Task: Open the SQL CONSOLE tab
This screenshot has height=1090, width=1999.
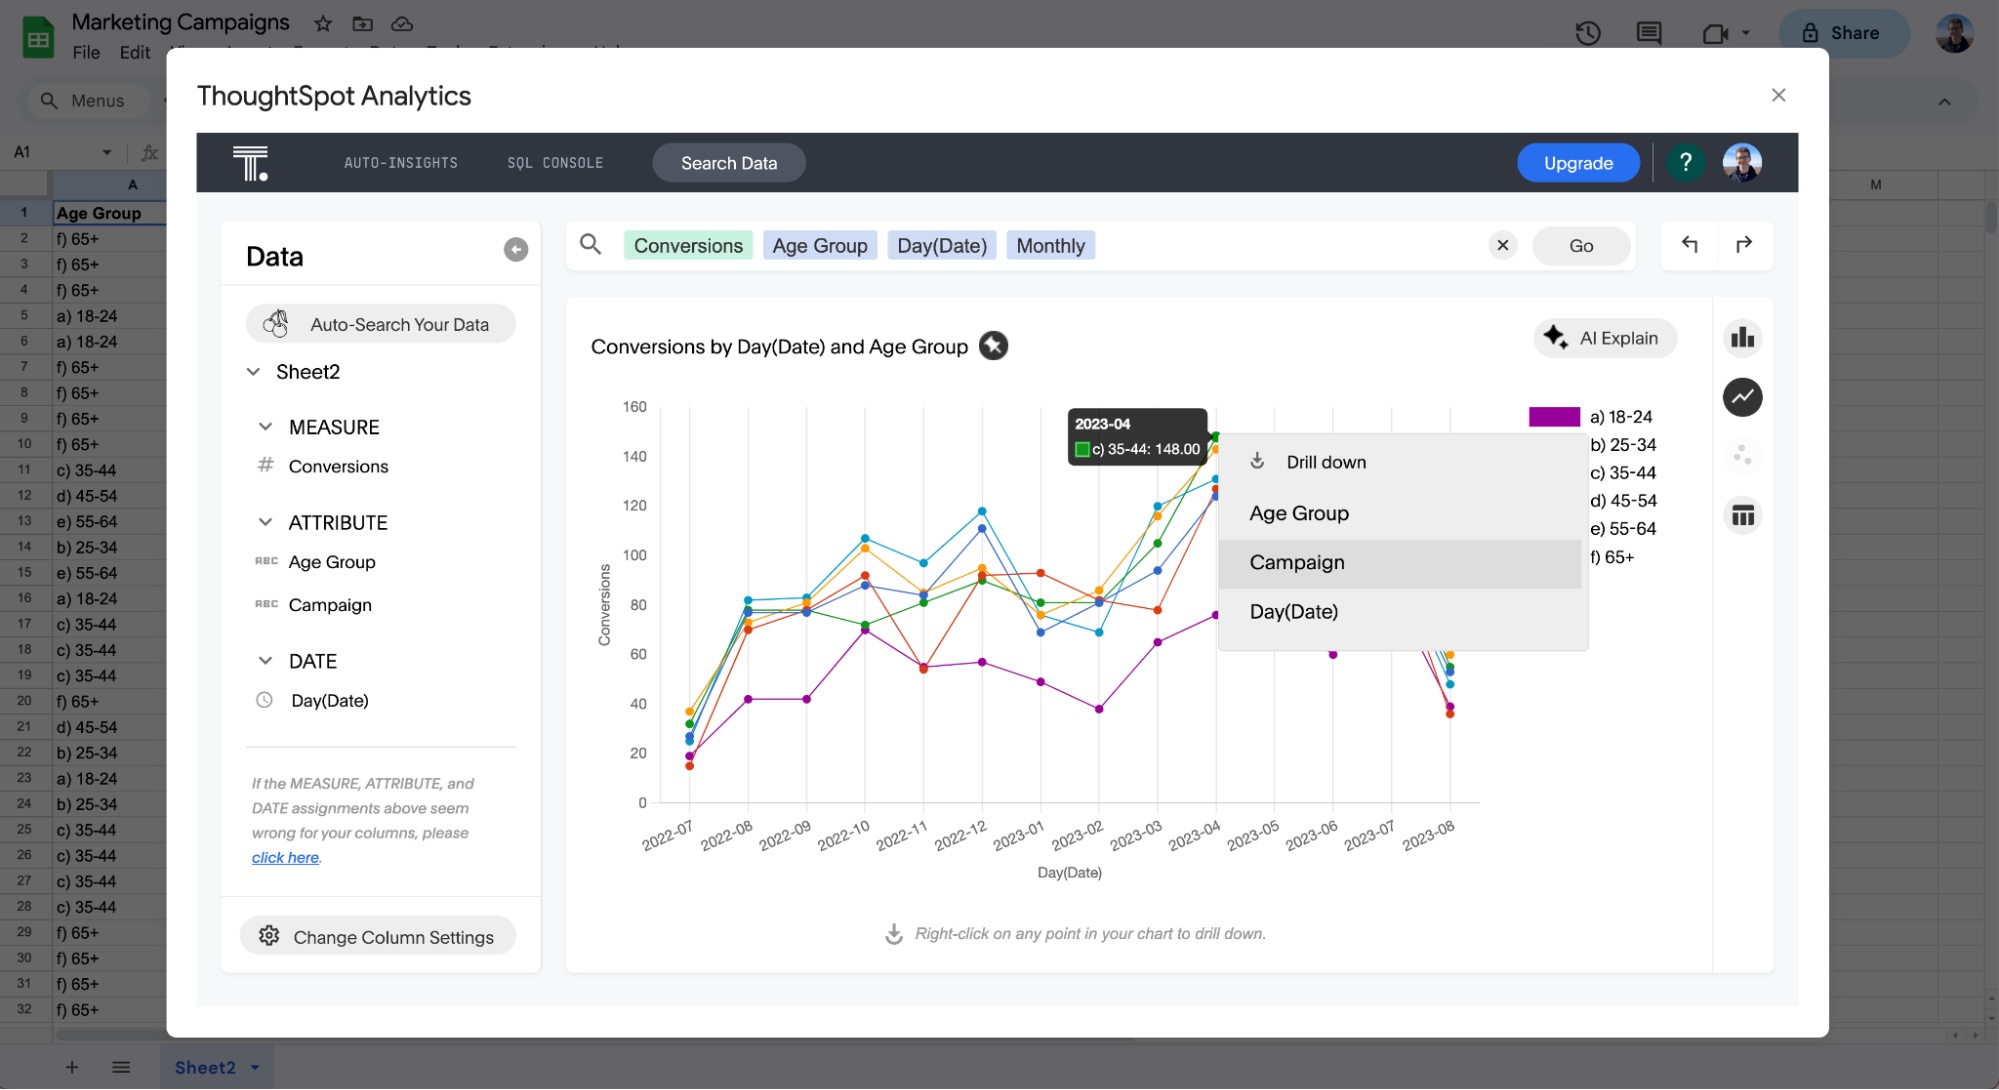Action: pos(555,163)
